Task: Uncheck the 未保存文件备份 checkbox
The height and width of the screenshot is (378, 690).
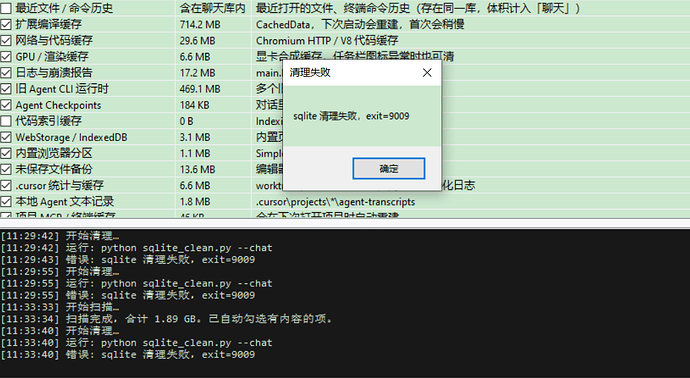Action: [x=6, y=169]
